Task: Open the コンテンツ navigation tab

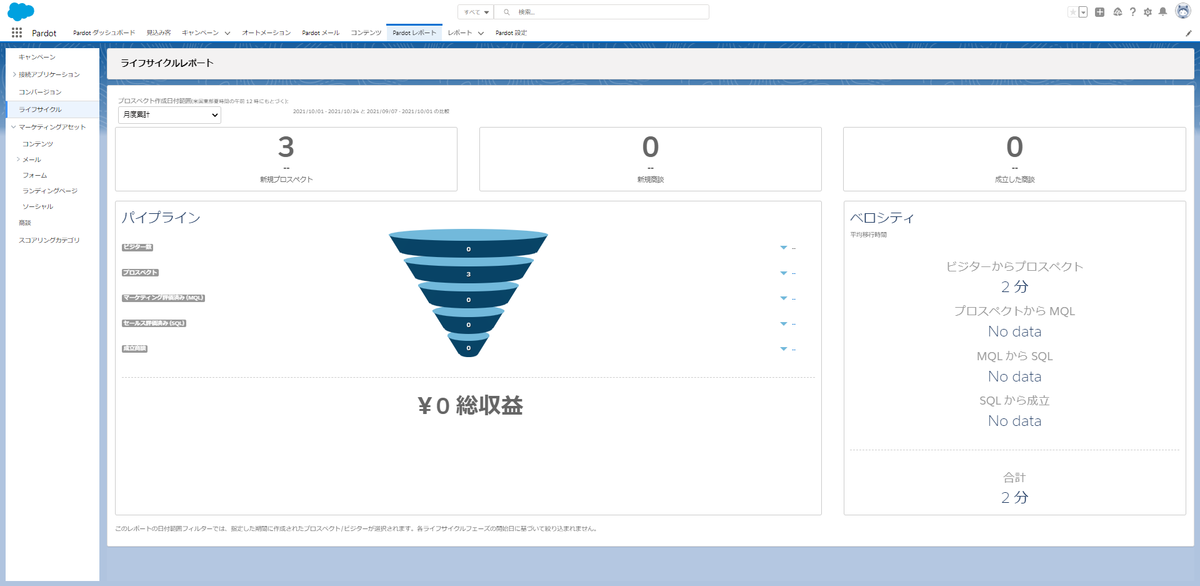Action: (366, 33)
